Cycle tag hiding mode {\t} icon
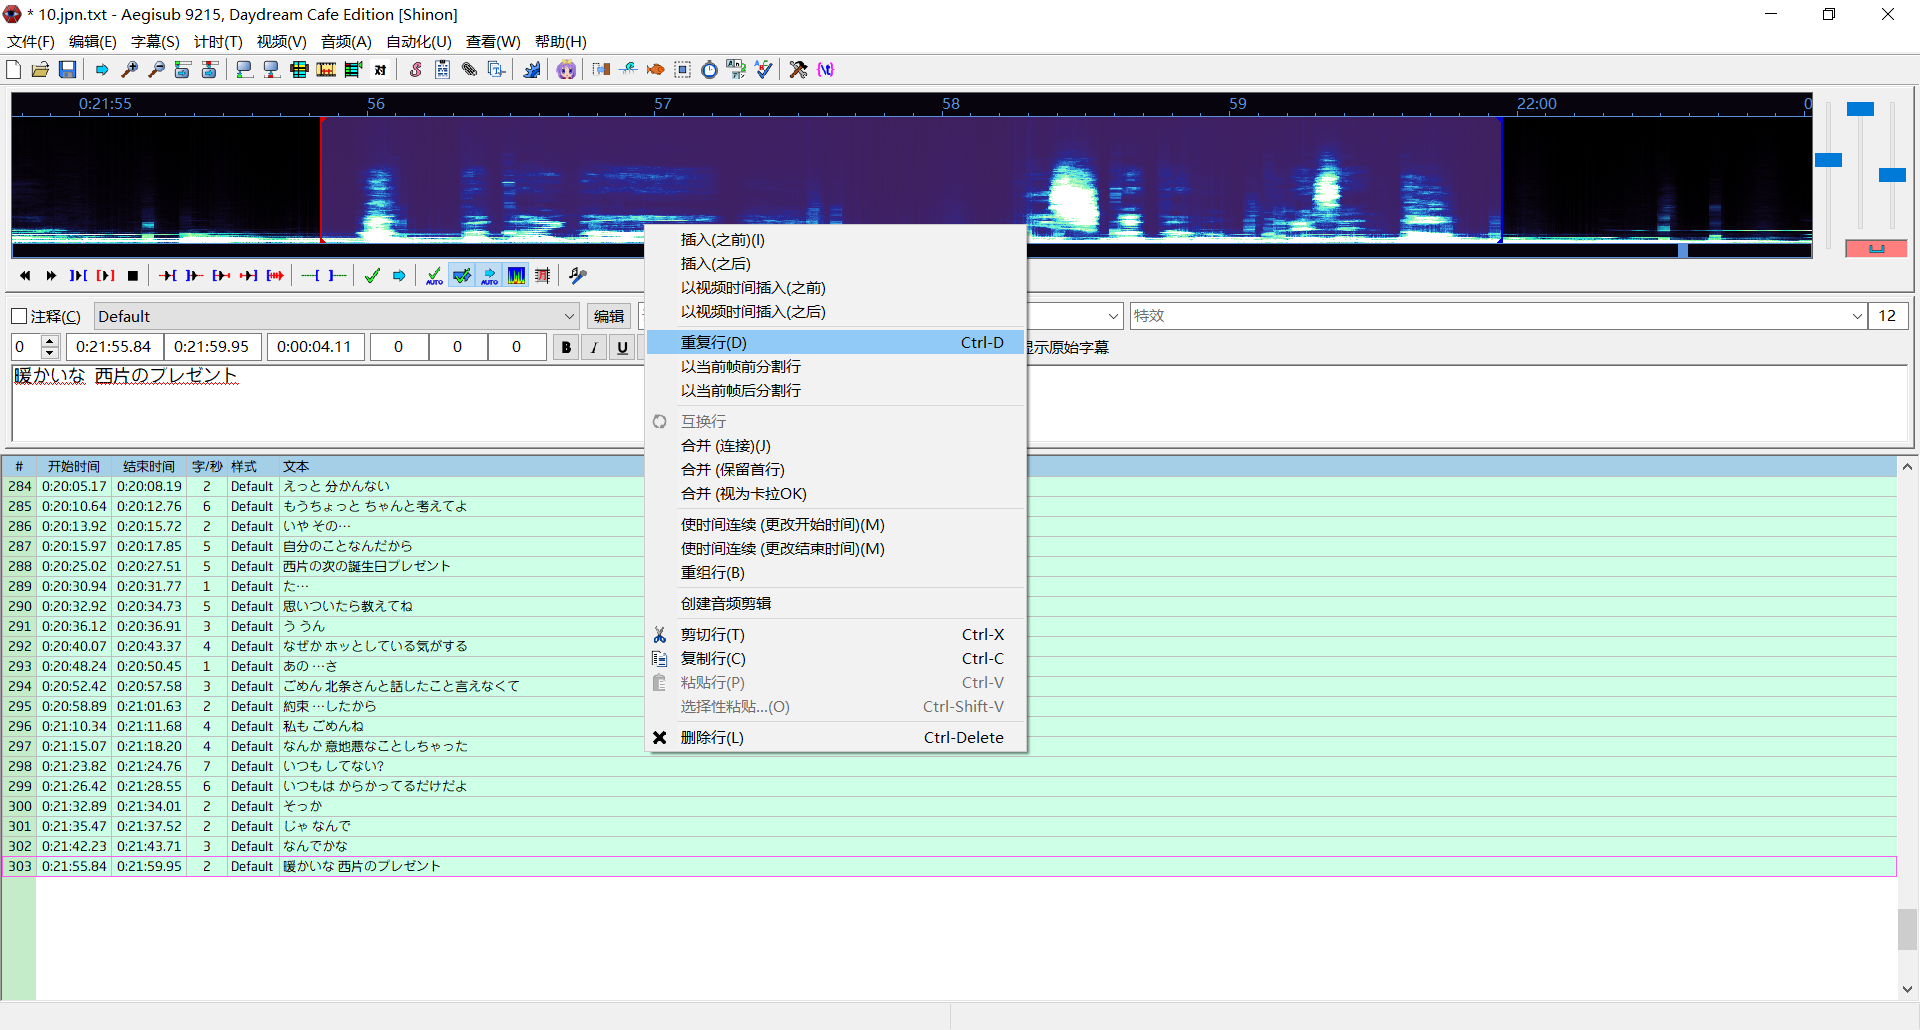Screen dimensions: 1920x1030 pyautogui.click(x=825, y=69)
